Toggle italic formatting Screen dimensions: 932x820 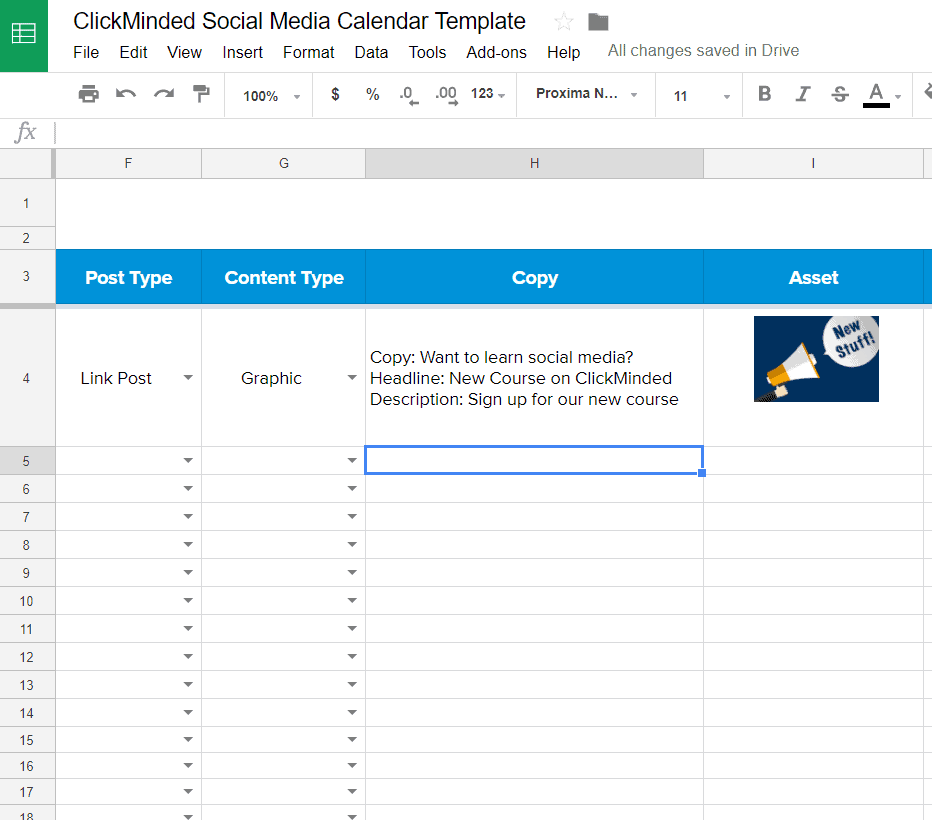pos(802,95)
